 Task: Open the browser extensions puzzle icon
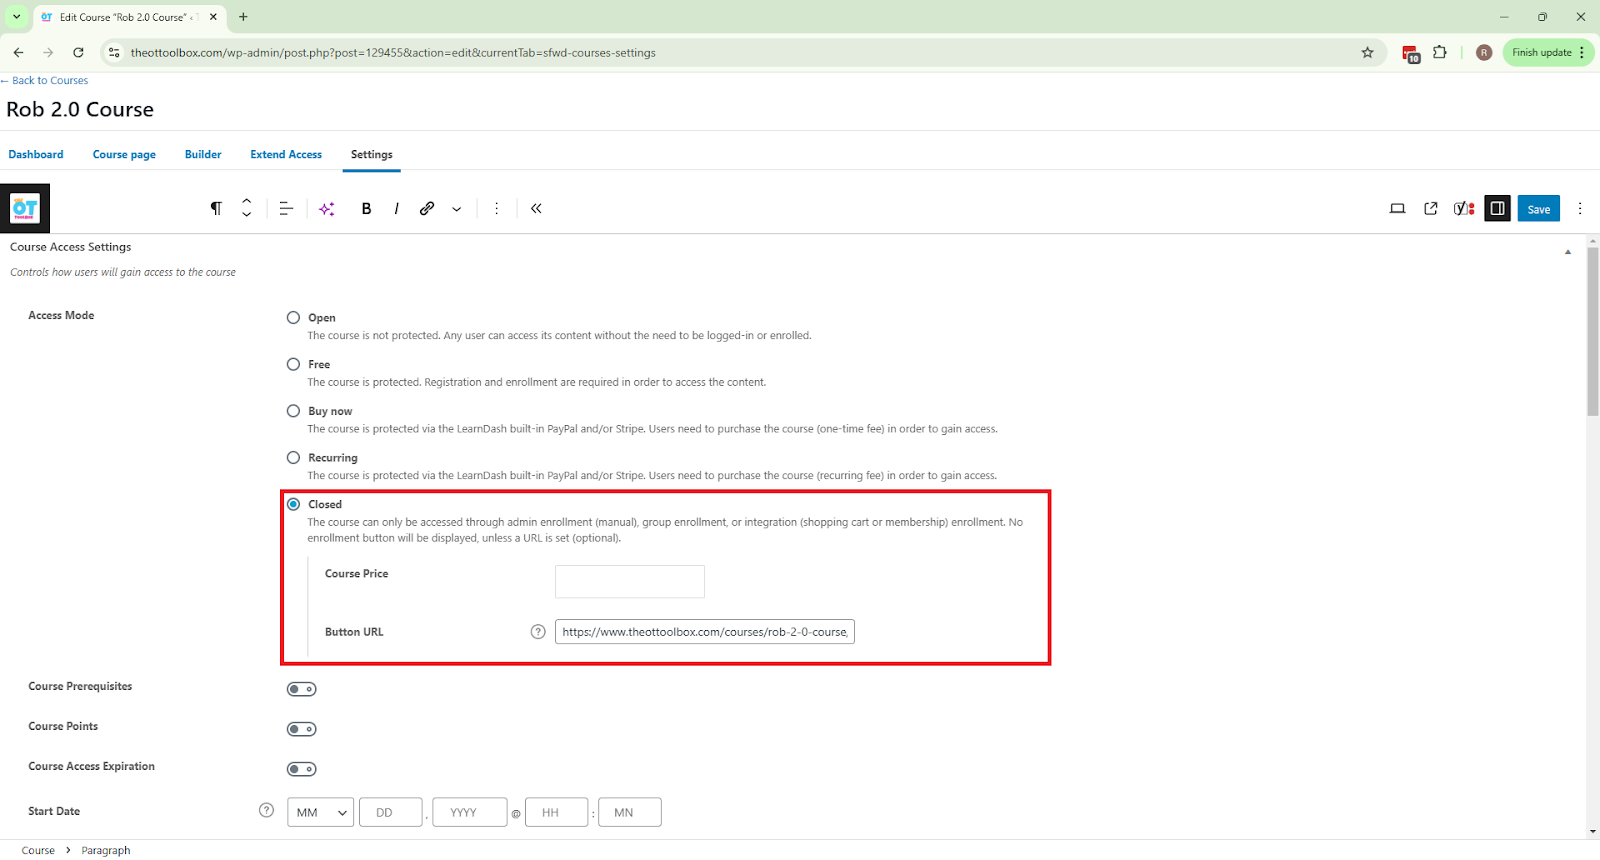coord(1440,52)
